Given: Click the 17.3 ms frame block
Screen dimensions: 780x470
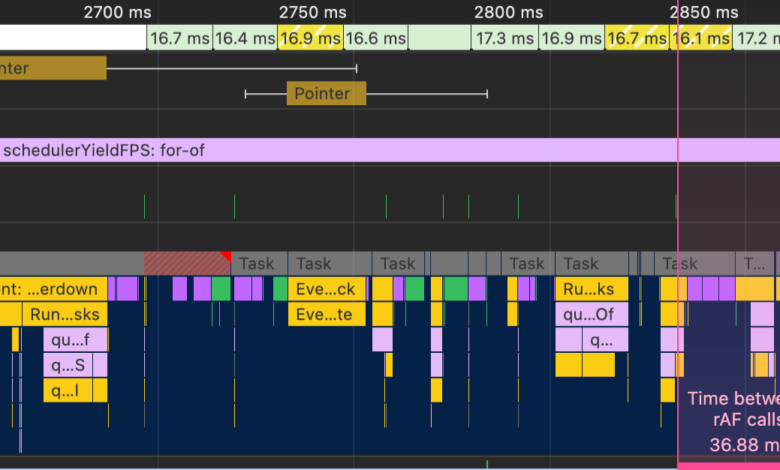Looking at the screenshot, I should (504, 38).
